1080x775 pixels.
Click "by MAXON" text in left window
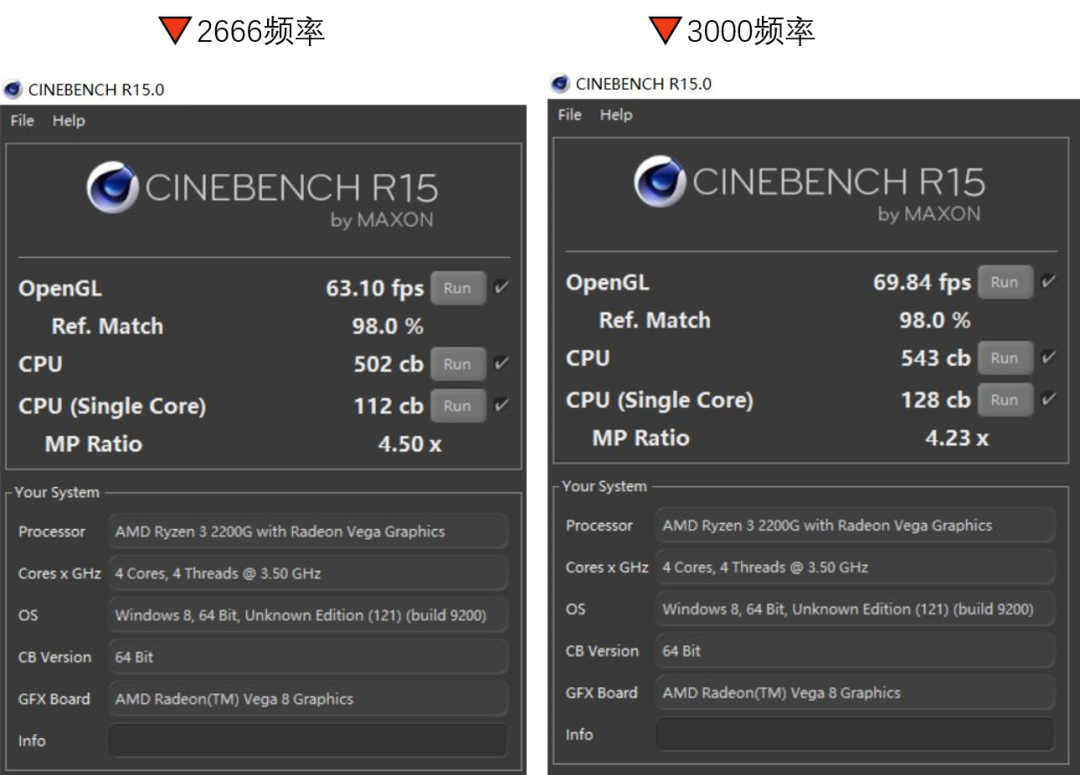[382, 220]
